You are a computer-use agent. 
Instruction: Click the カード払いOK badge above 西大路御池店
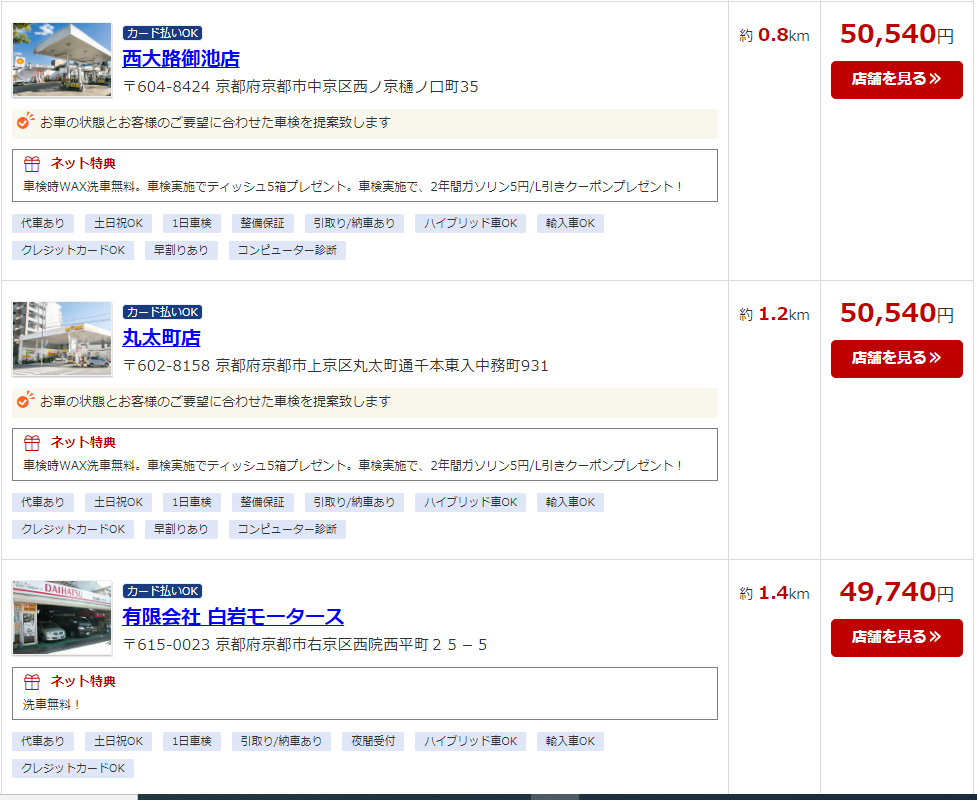pyautogui.click(x=162, y=33)
